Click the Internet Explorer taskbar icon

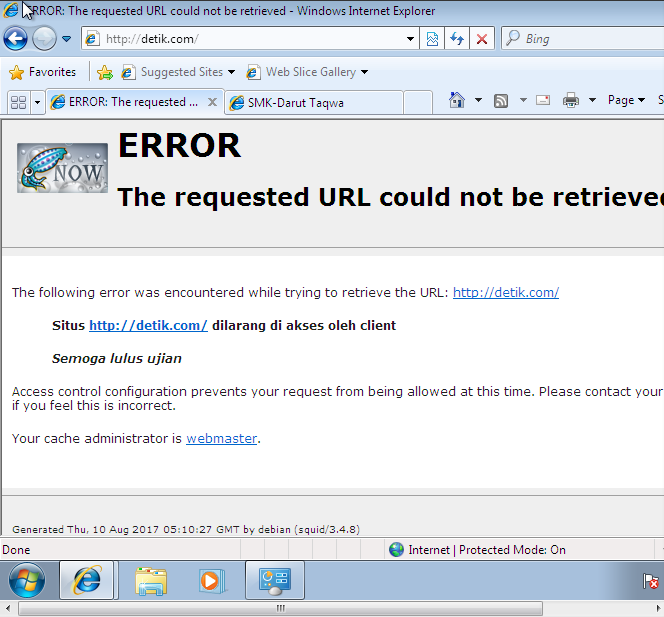(x=87, y=580)
